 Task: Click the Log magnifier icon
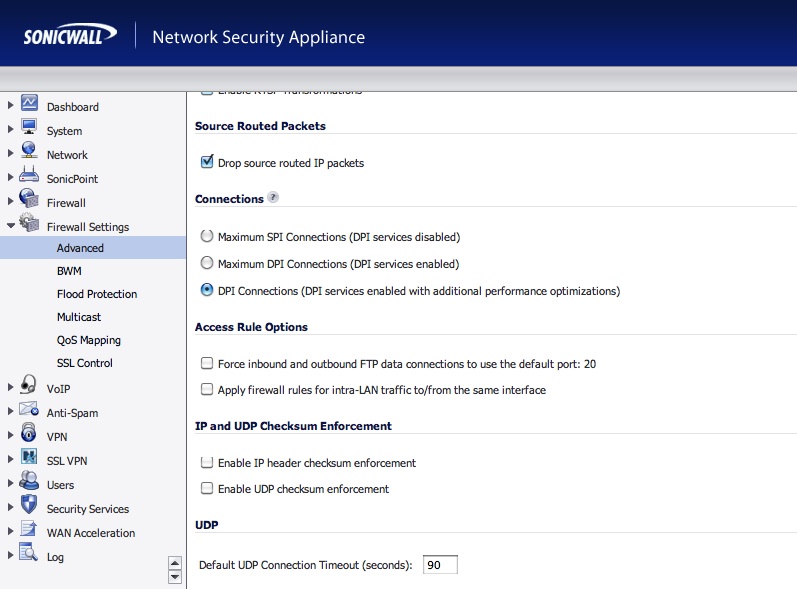tap(28, 552)
